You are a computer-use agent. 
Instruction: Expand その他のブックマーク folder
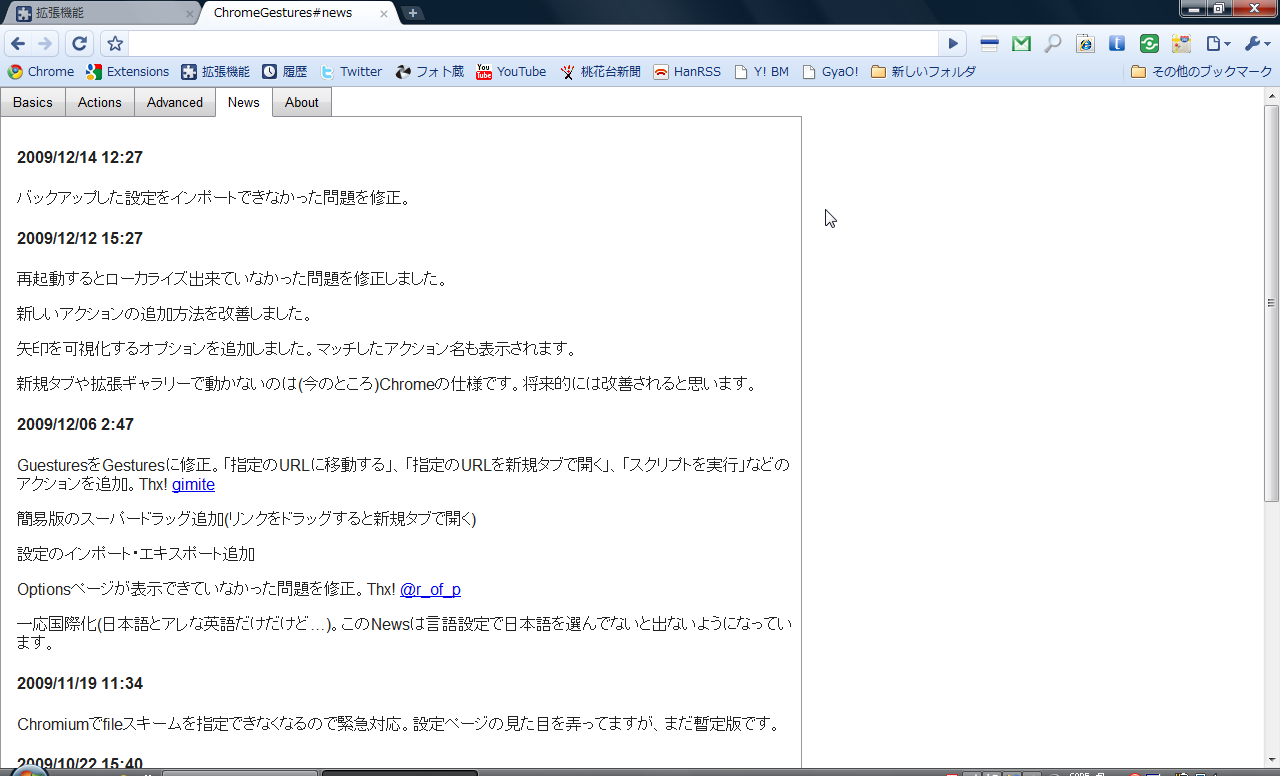click(1201, 72)
